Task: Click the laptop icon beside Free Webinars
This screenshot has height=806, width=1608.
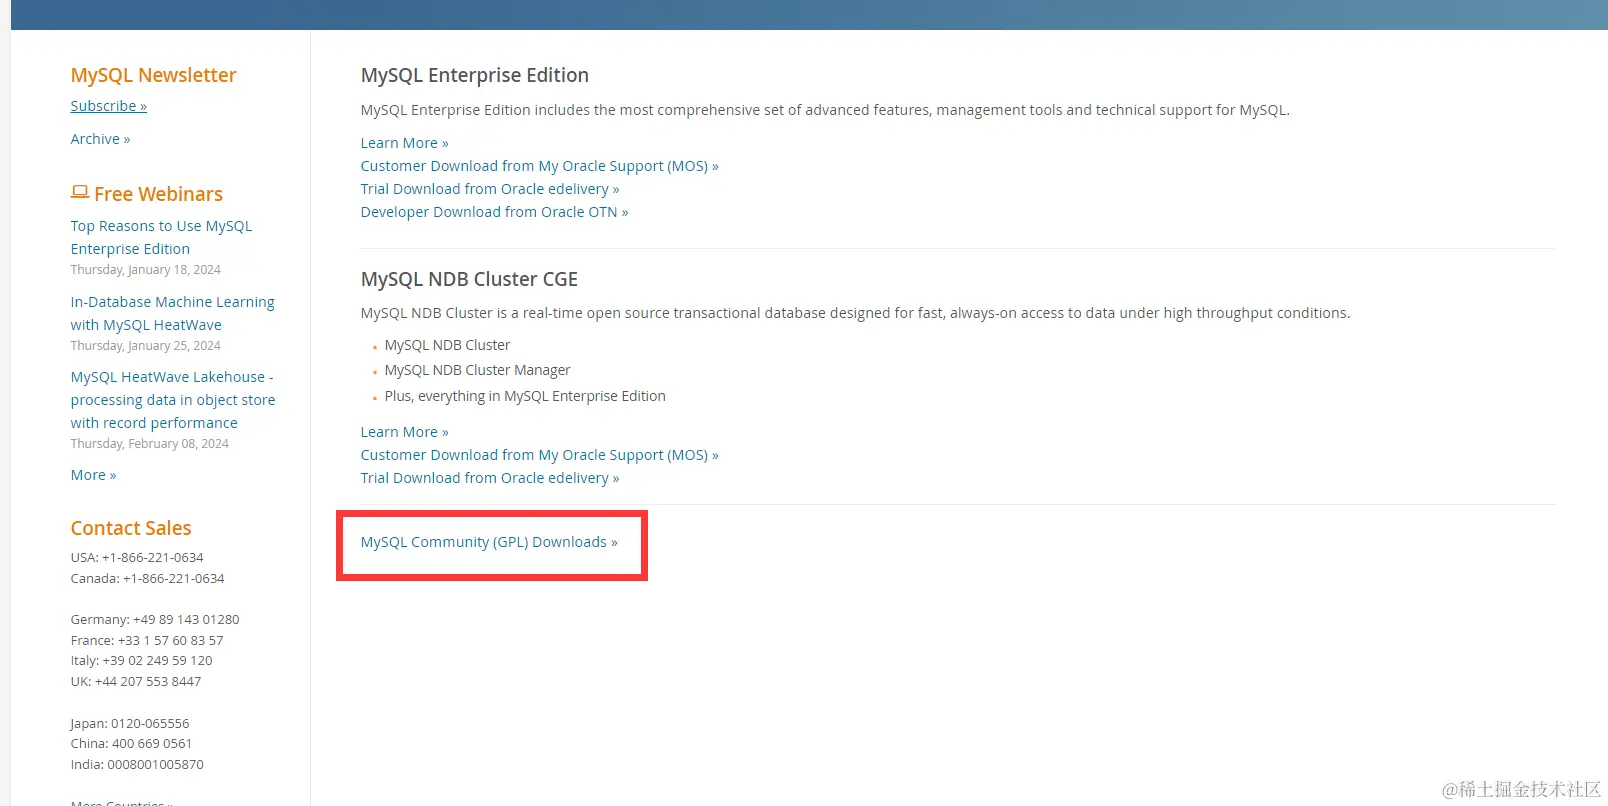Action: pos(80,192)
